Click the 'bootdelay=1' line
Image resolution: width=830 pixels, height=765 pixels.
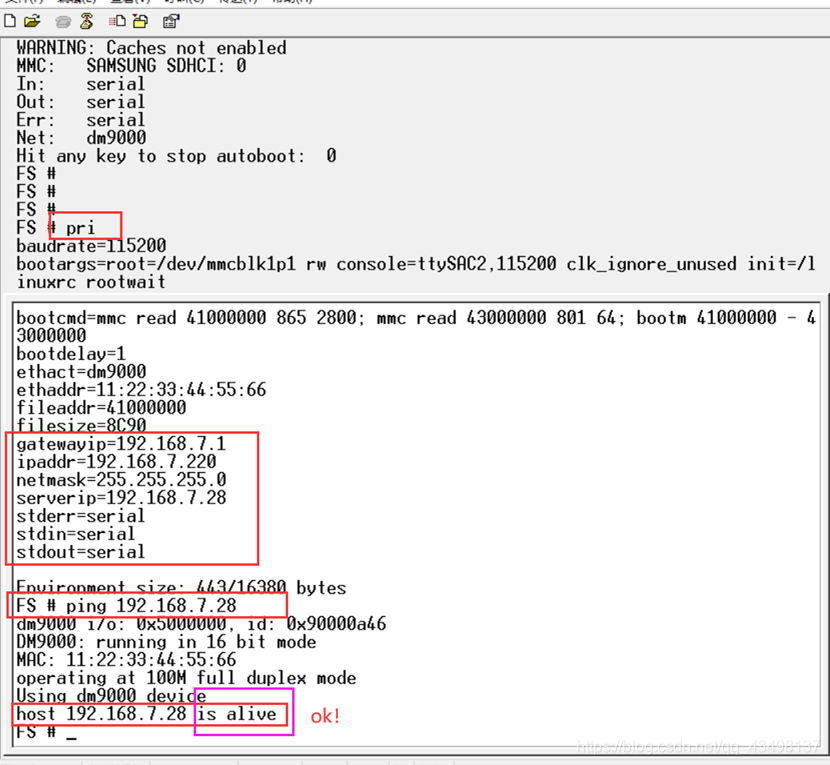tap(71, 354)
